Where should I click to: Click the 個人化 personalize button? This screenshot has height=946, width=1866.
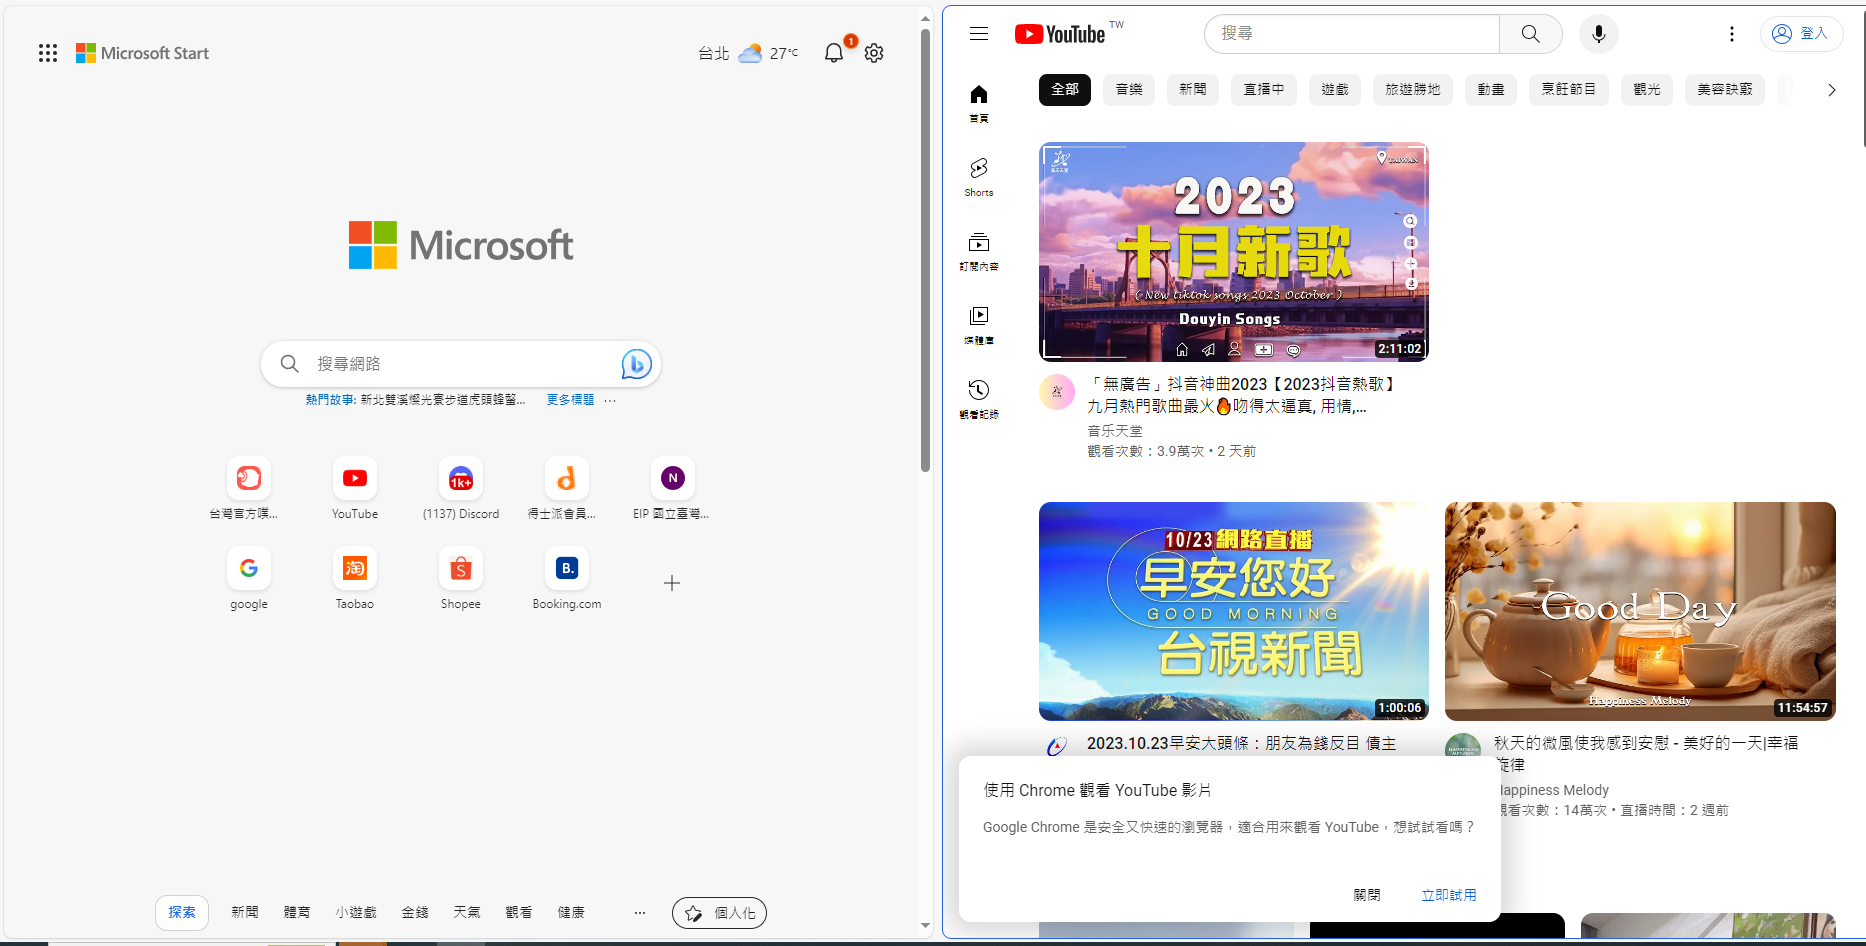click(x=720, y=913)
